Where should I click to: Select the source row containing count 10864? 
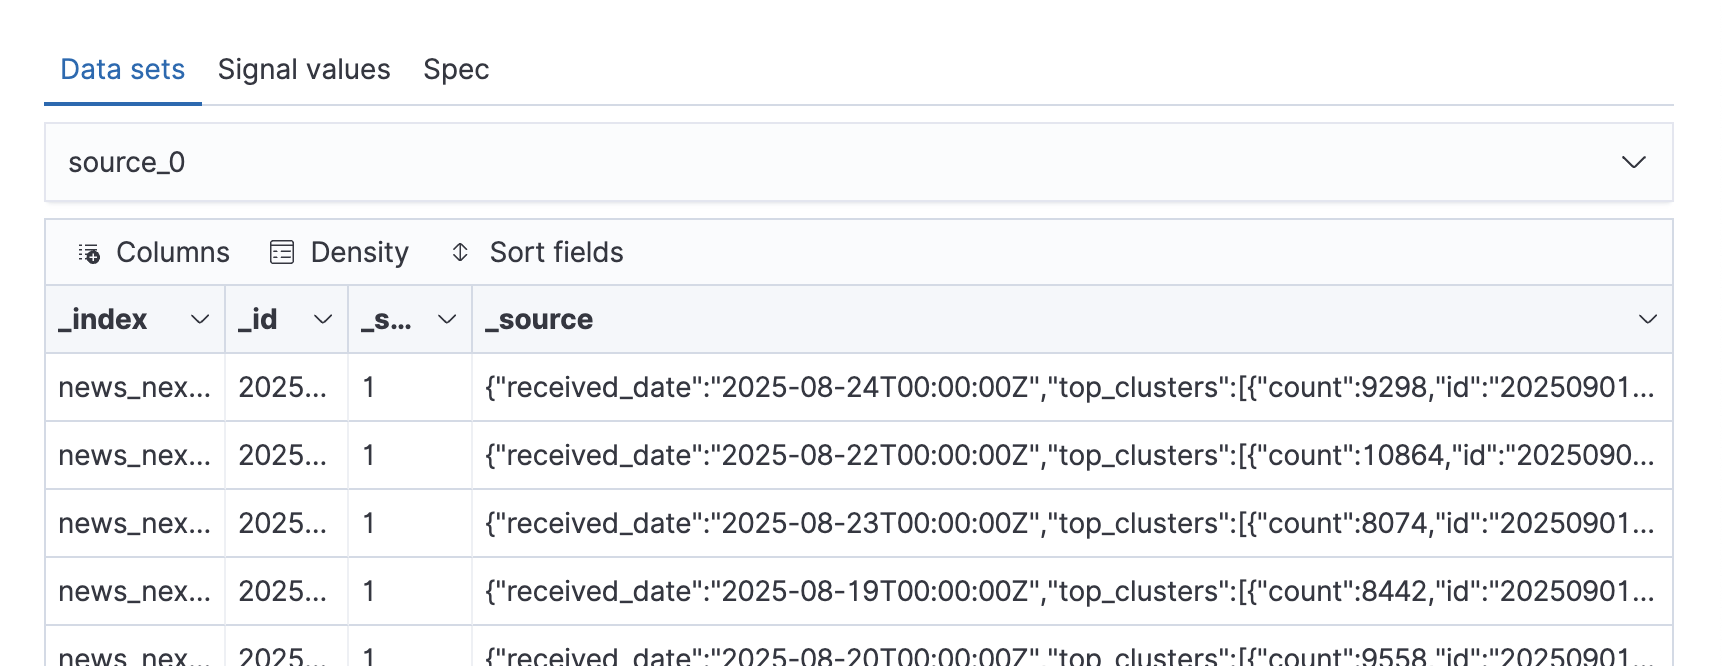(1069, 456)
